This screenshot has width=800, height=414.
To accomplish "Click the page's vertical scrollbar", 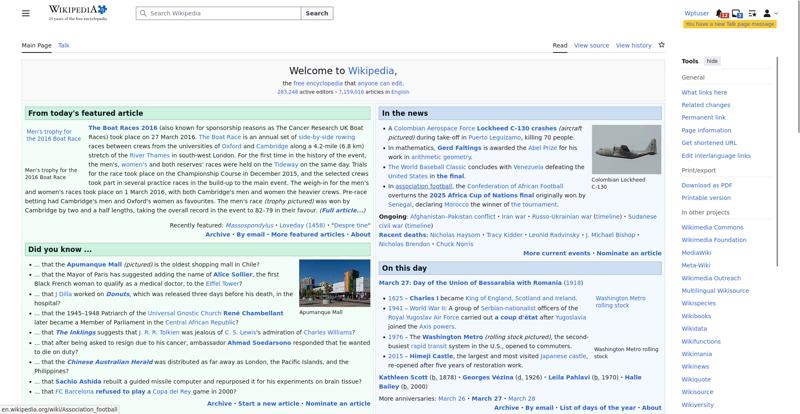I will (x=796, y=200).
